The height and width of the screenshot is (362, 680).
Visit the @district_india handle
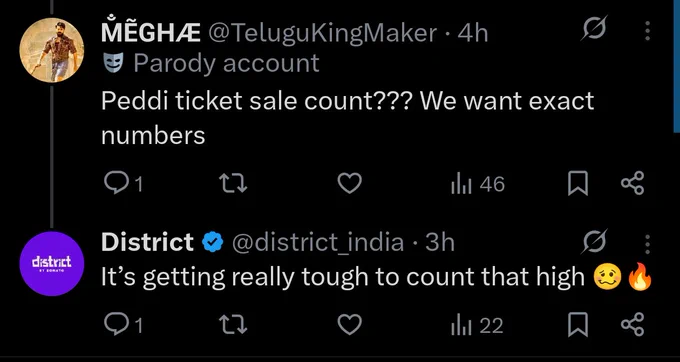click(x=318, y=243)
